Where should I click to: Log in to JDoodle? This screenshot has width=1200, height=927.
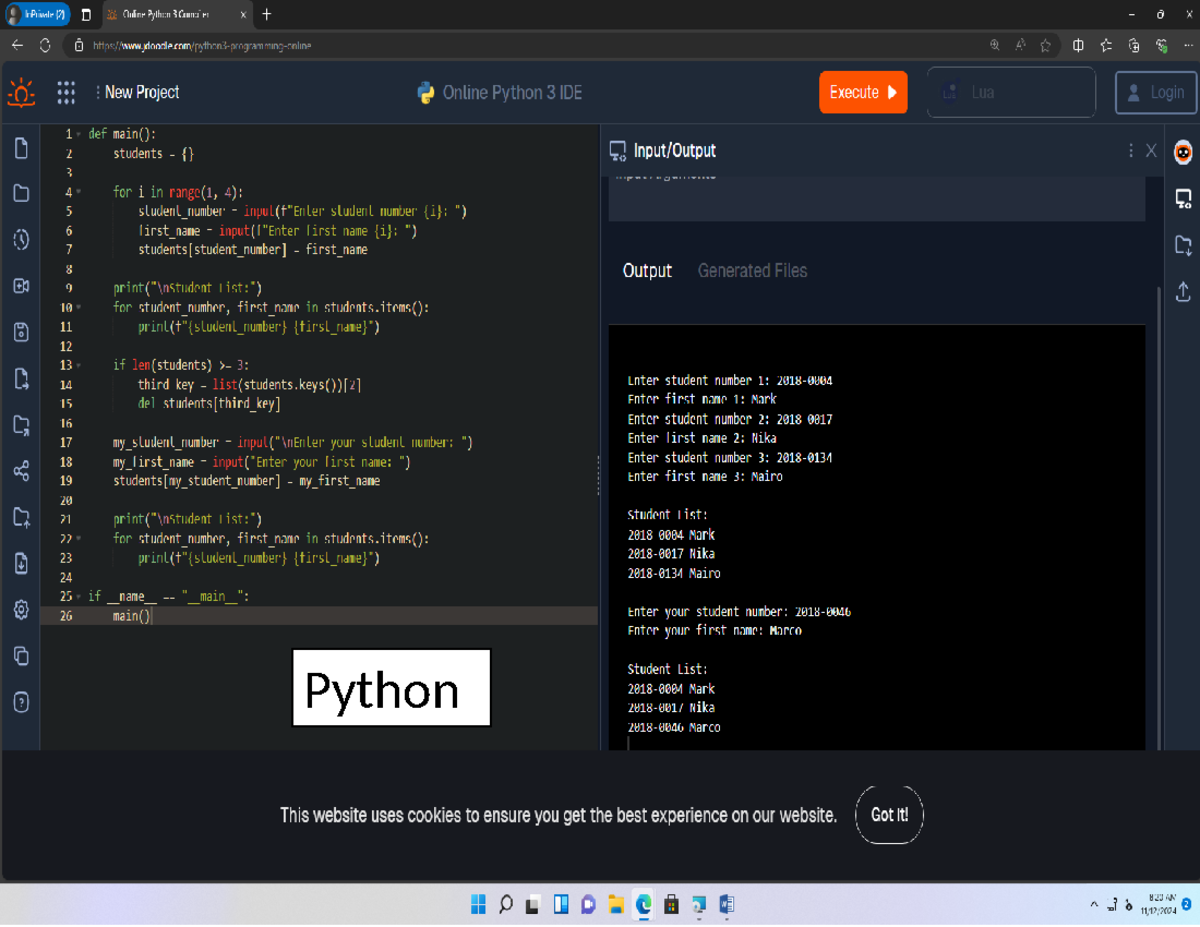pos(1155,92)
